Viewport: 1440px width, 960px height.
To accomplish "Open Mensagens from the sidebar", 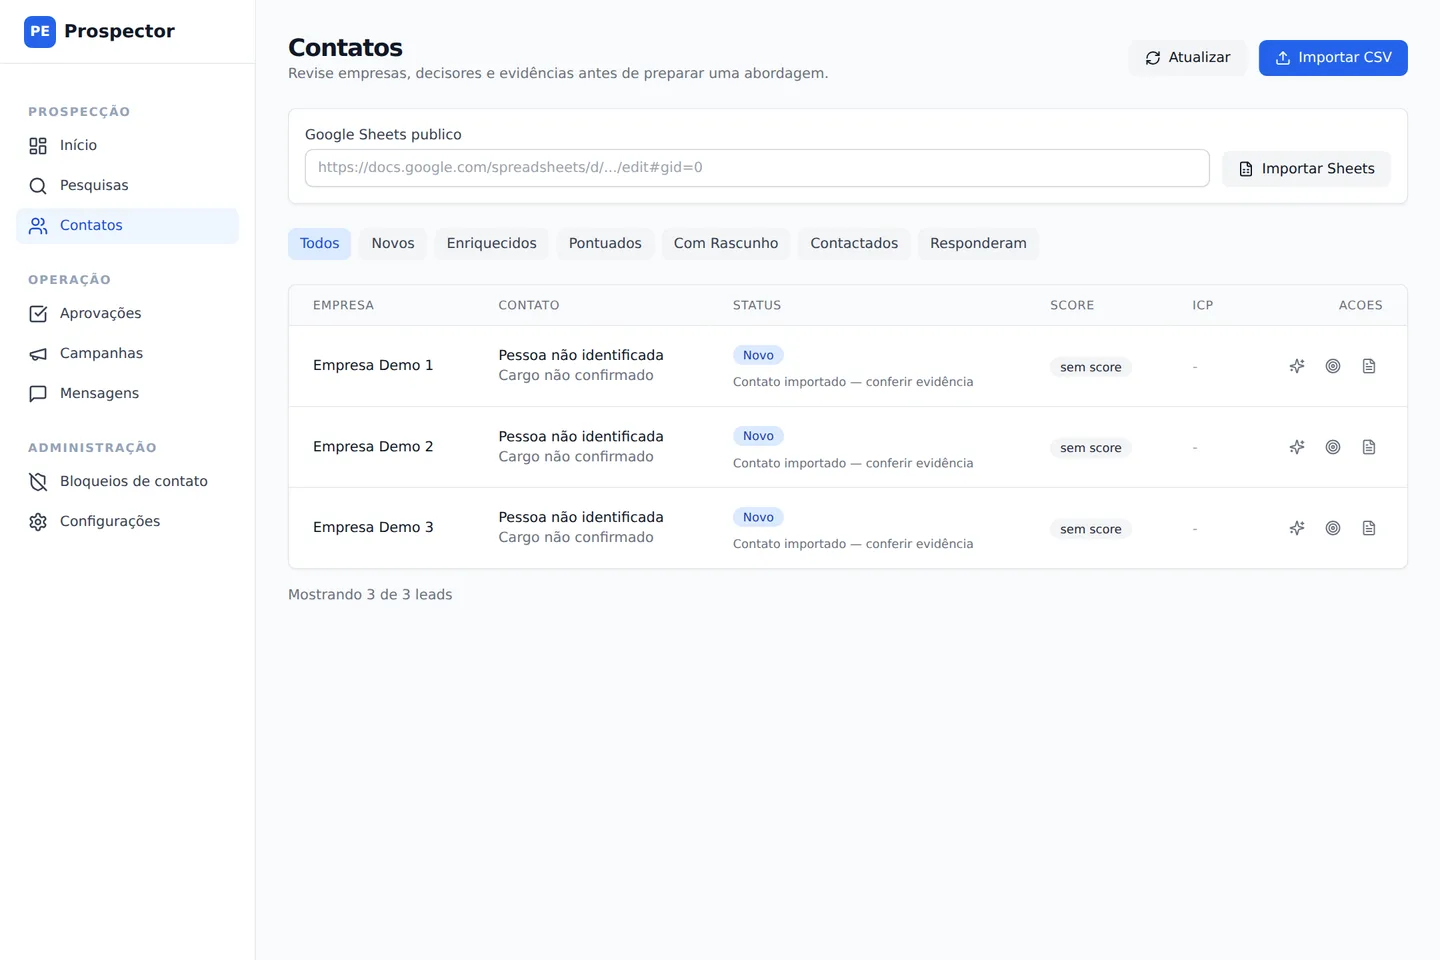I will coord(127,394).
